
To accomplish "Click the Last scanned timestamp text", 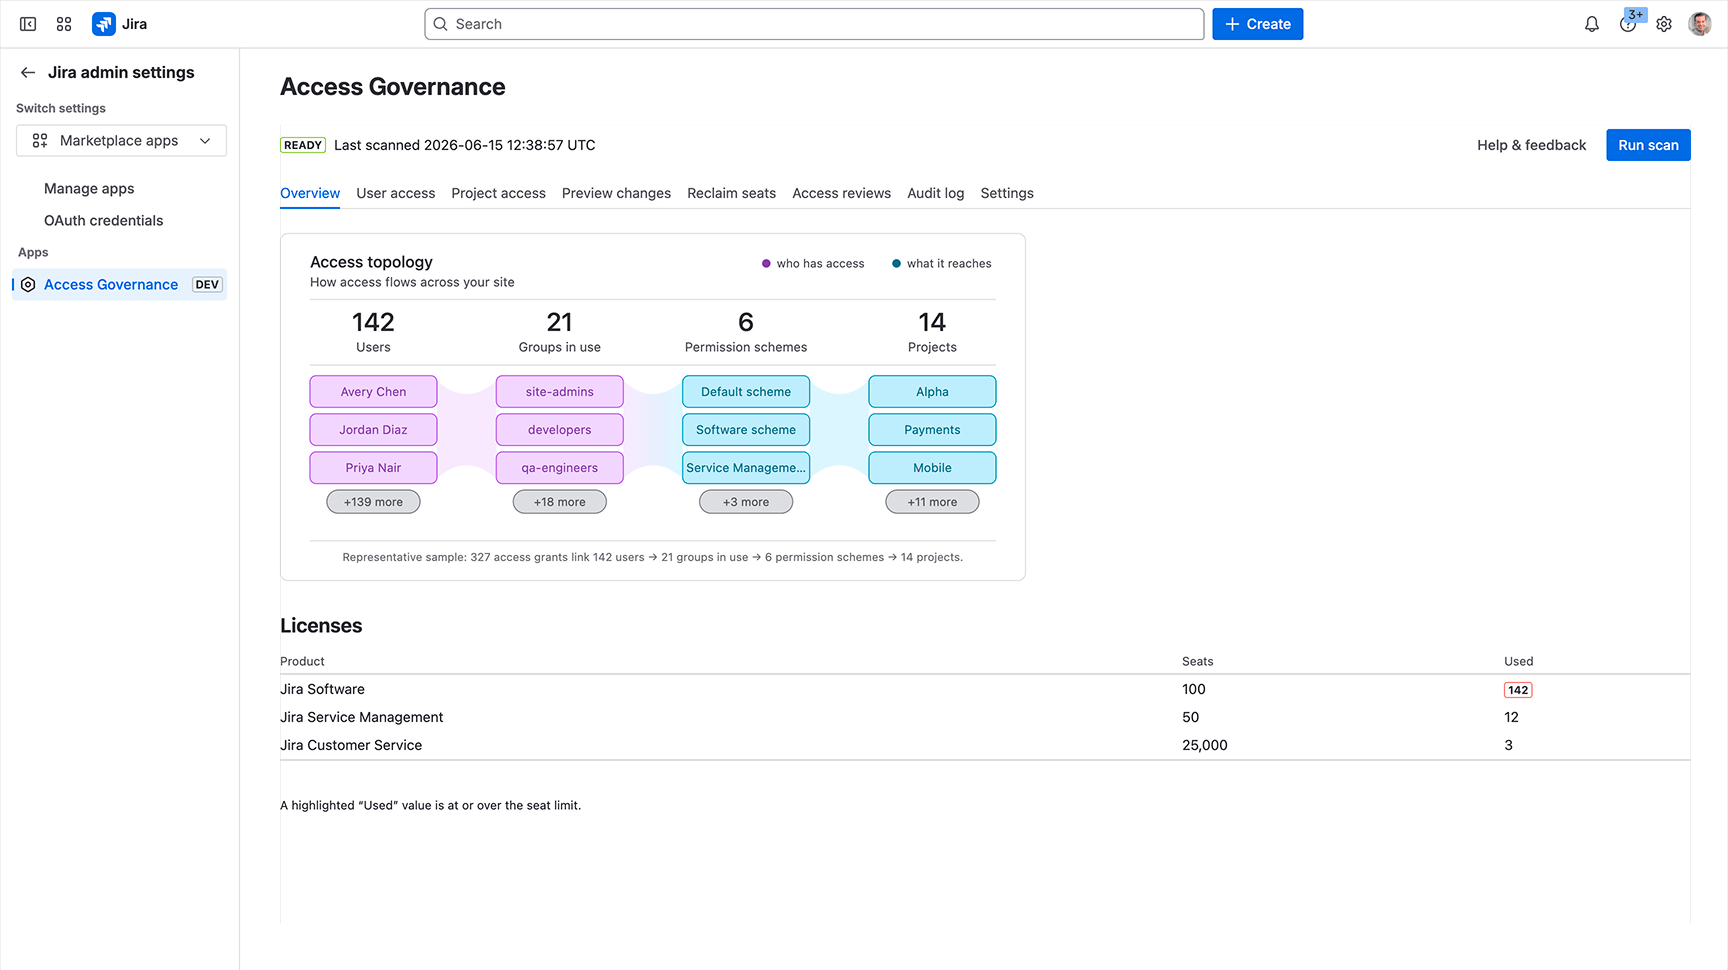I will point(465,145).
